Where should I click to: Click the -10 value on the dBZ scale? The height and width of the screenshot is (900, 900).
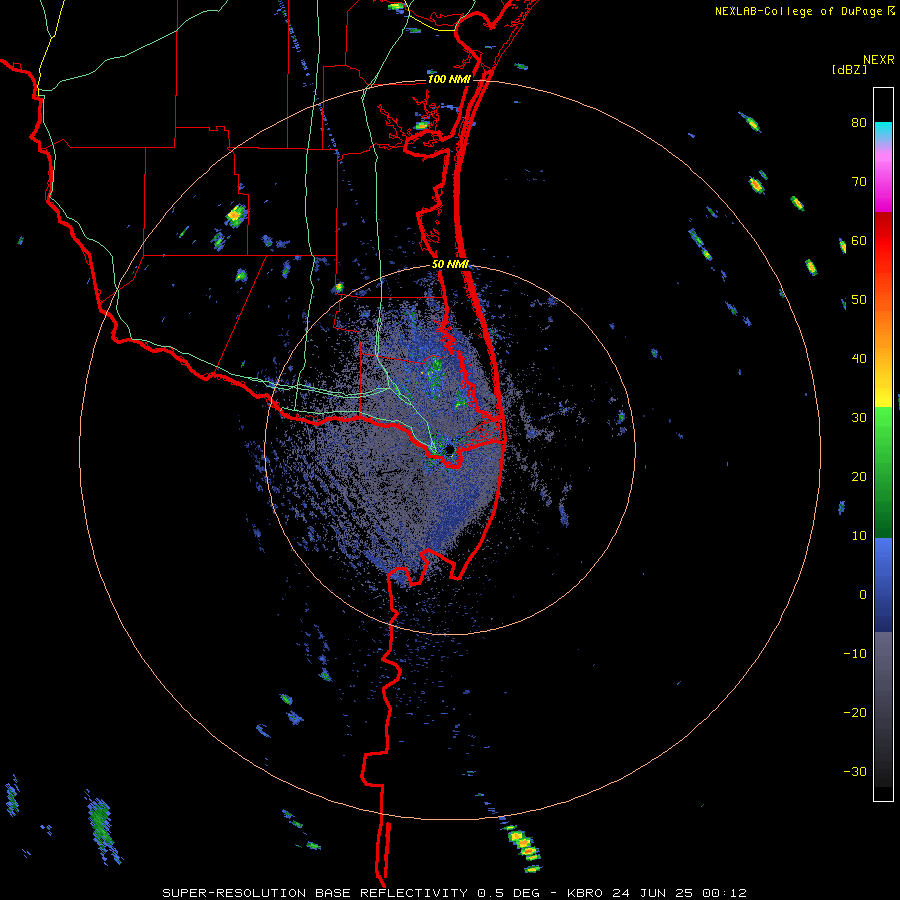click(855, 653)
